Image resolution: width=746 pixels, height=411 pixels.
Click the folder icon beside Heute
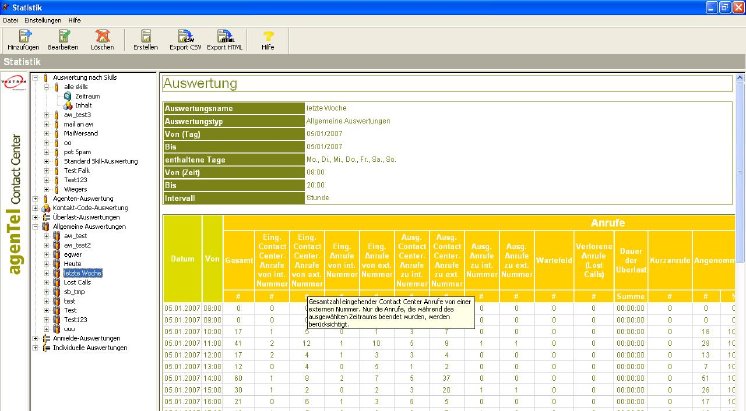coord(57,264)
